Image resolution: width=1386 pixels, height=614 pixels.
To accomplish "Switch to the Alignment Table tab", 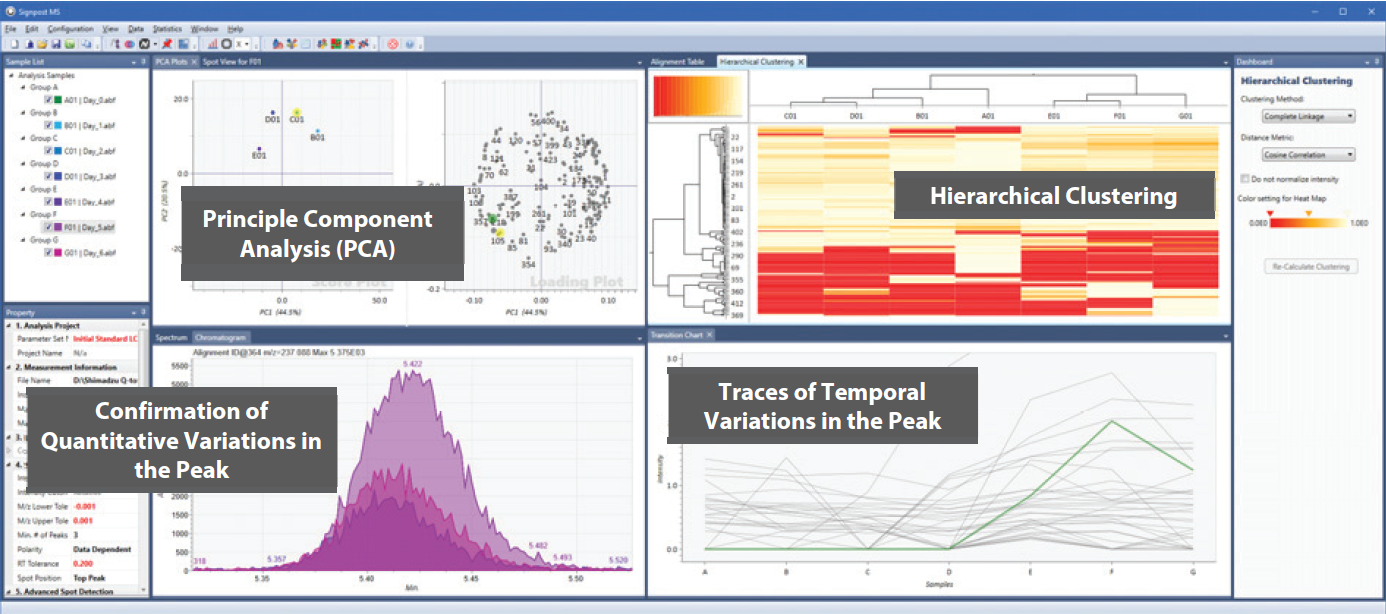I will [677, 62].
